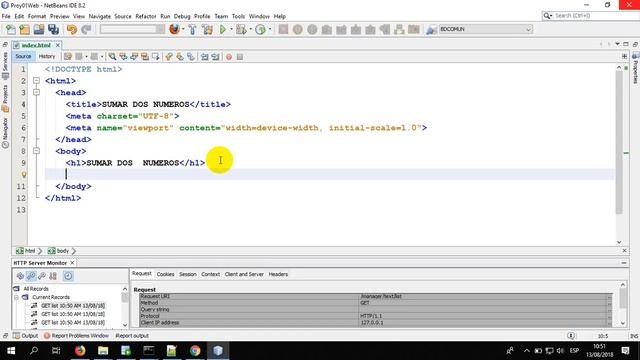Screen dimensions: 640x360
Task: Toggle descending sort icon in HTTP Monitor
Action: coord(31,276)
